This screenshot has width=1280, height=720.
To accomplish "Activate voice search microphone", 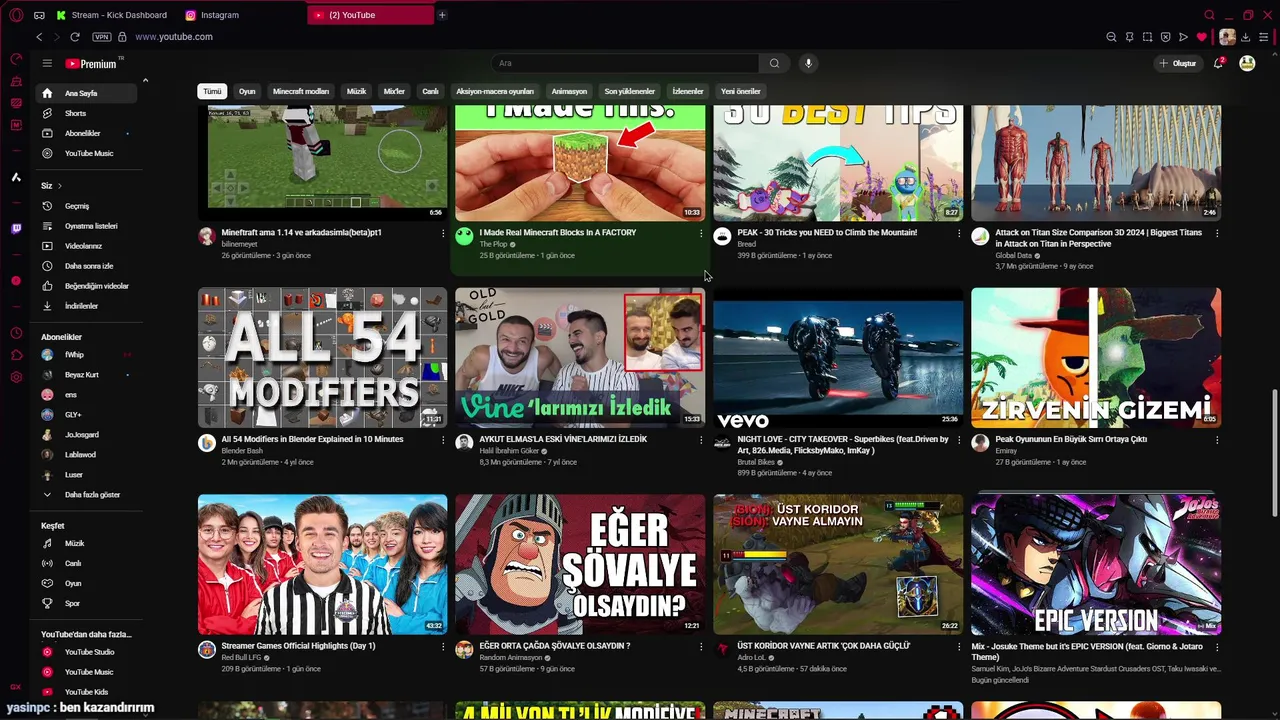I will click(808, 63).
